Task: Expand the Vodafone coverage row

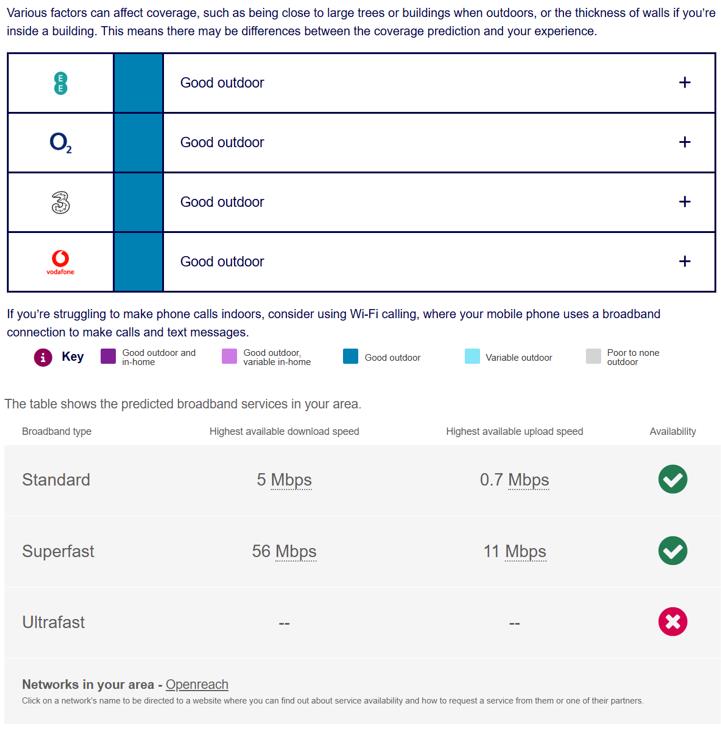Action: coord(684,261)
